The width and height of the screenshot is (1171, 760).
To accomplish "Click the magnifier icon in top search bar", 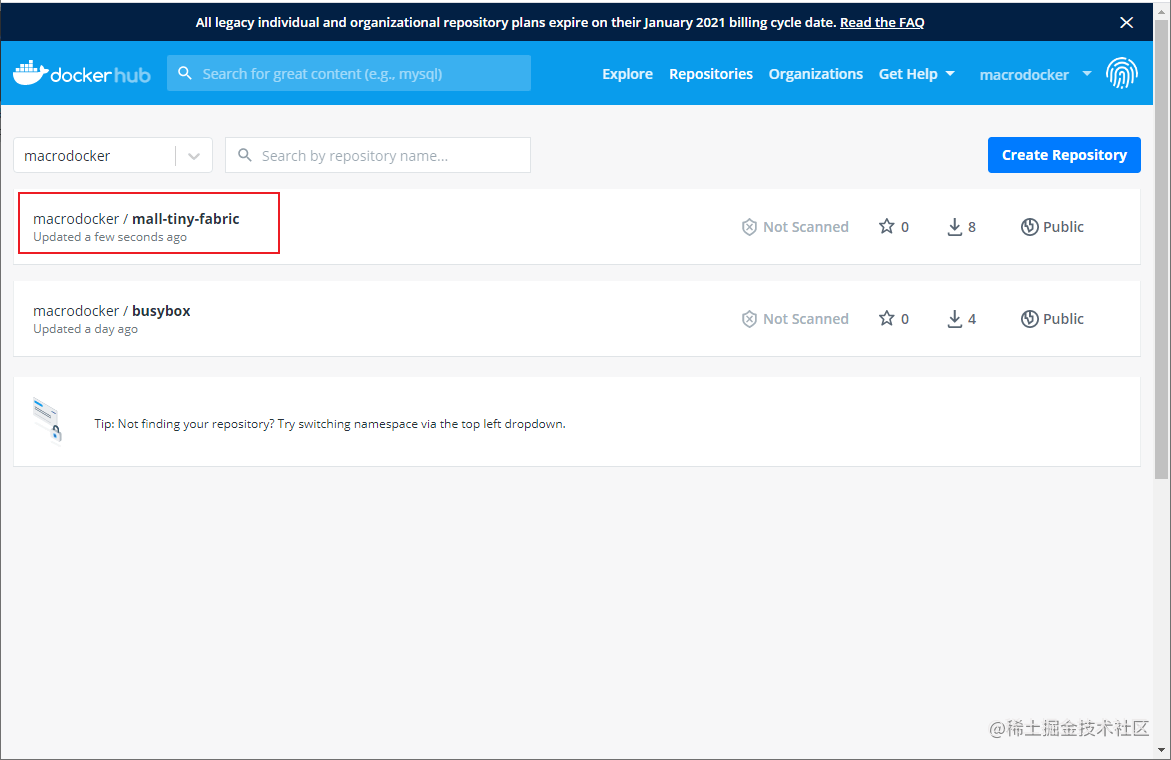I will pyautogui.click(x=185, y=73).
